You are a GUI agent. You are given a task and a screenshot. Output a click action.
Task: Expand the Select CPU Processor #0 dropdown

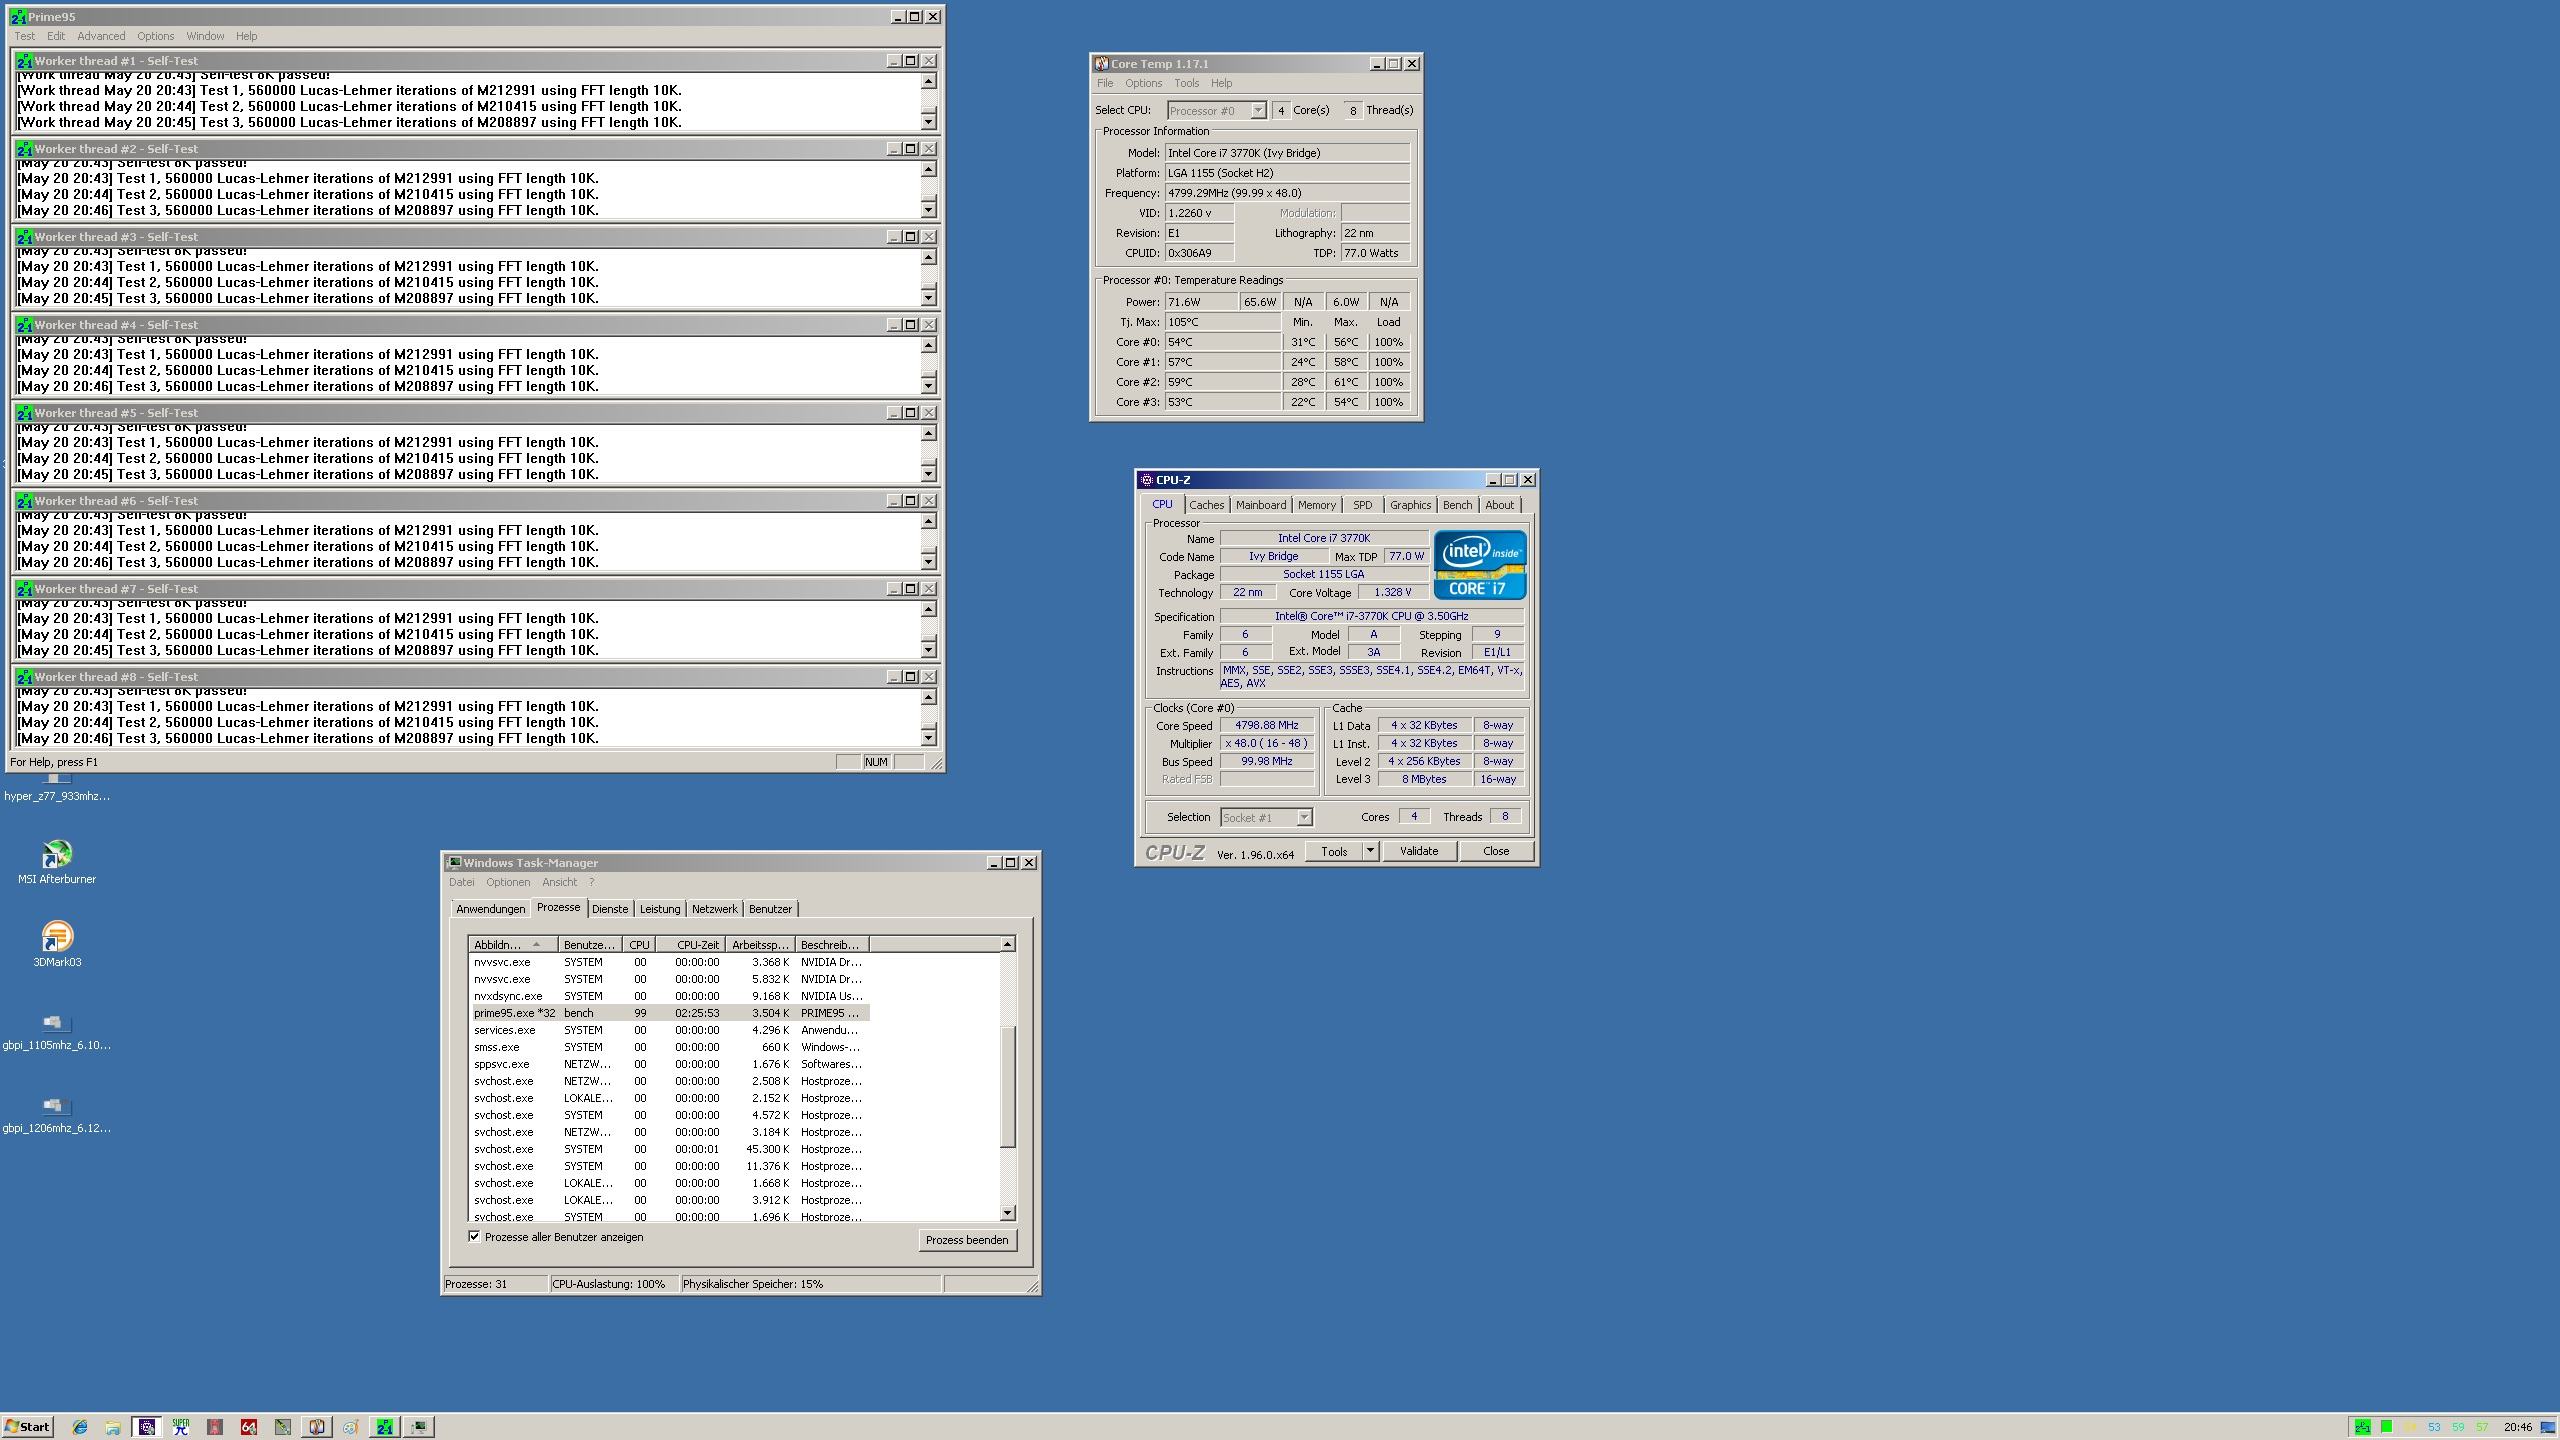[1258, 110]
